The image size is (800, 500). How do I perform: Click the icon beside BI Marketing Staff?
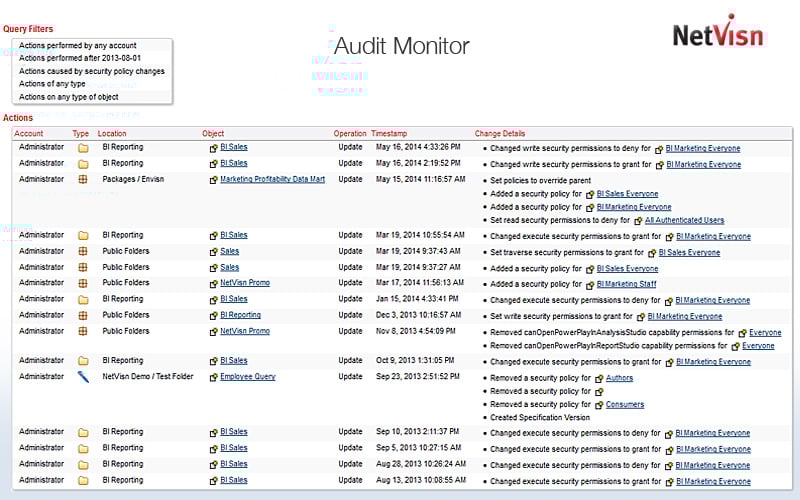pos(589,284)
